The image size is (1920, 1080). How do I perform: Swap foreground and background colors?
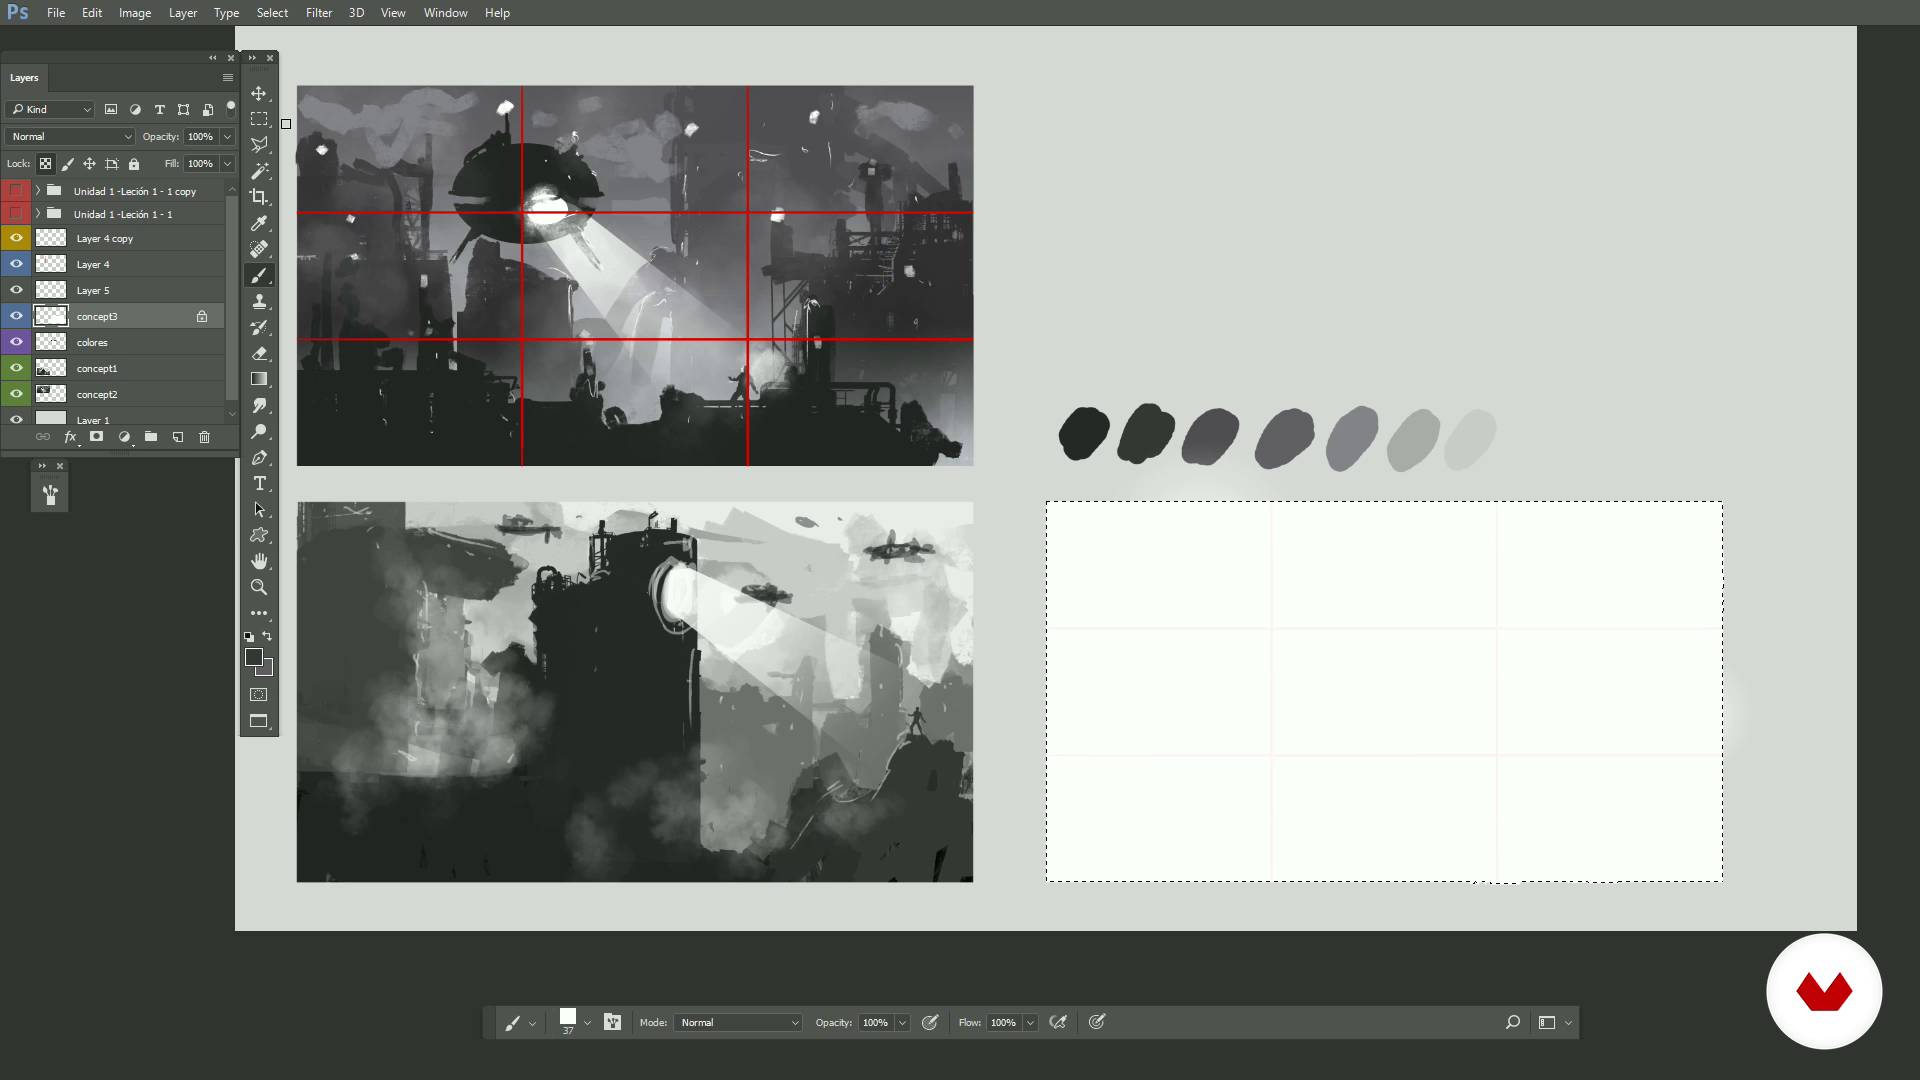point(267,636)
